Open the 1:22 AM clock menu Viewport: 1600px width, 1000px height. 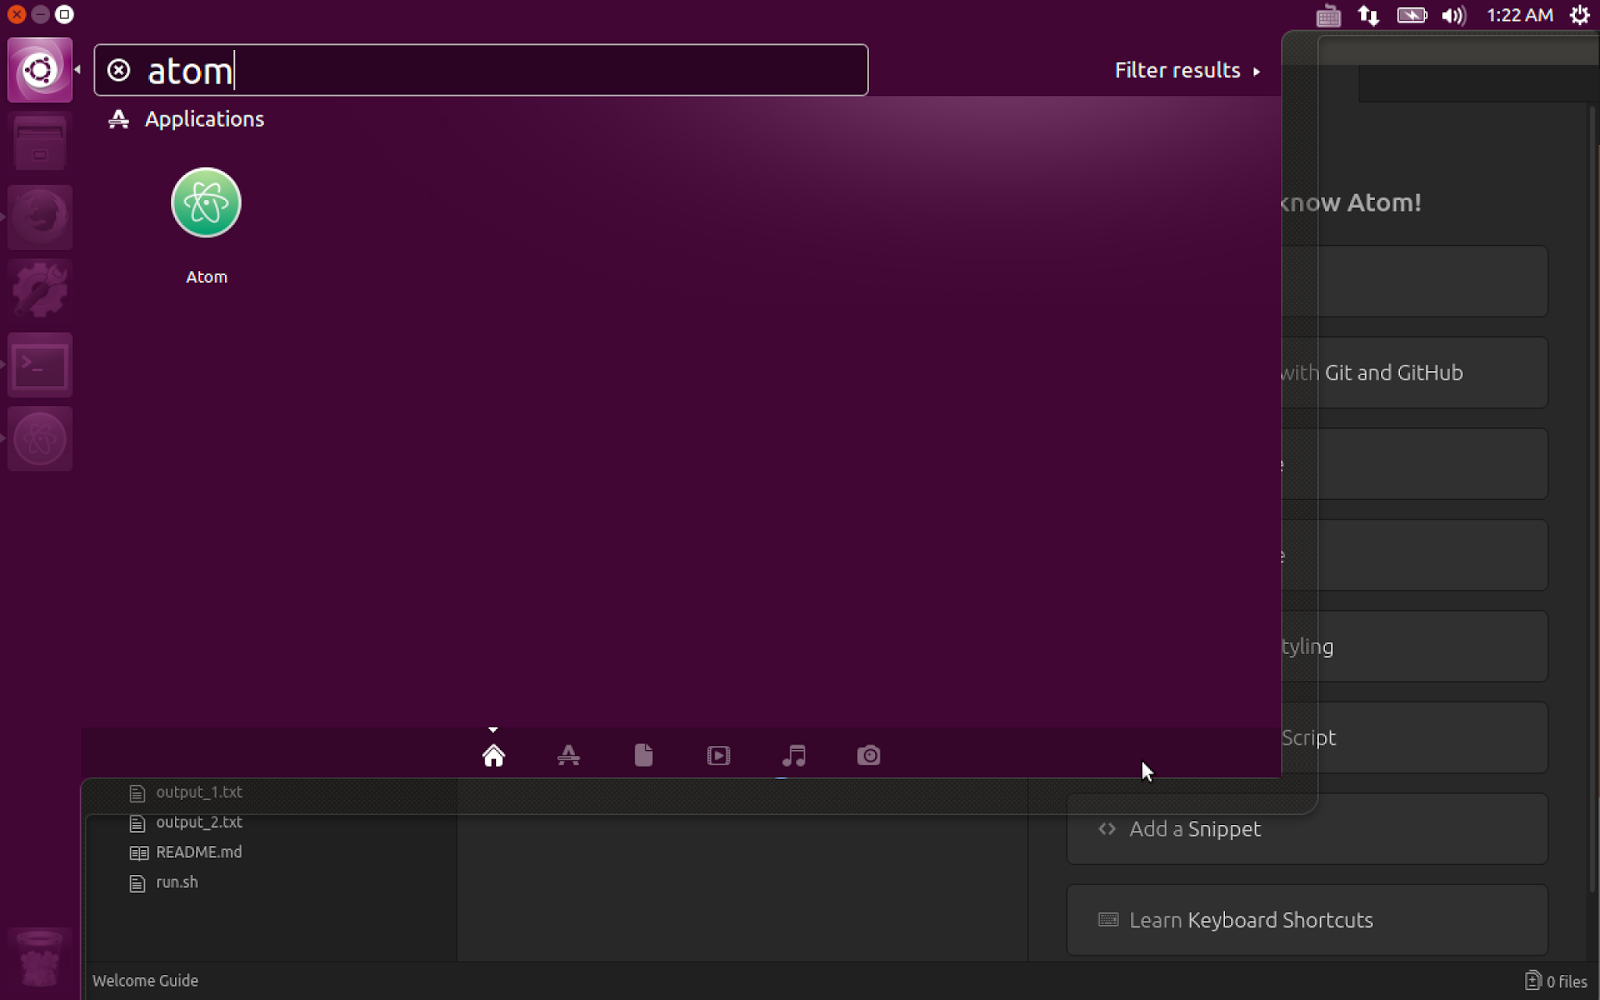1519,15
